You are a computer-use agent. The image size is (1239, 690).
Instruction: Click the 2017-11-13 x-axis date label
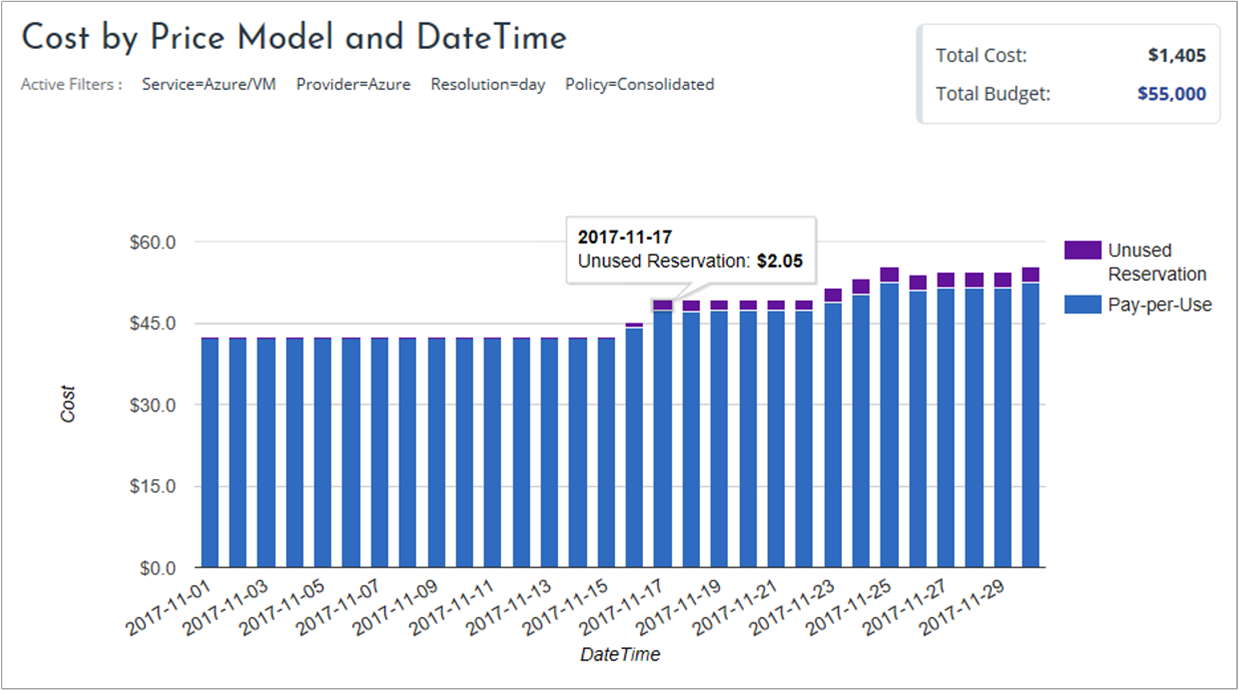(510, 610)
